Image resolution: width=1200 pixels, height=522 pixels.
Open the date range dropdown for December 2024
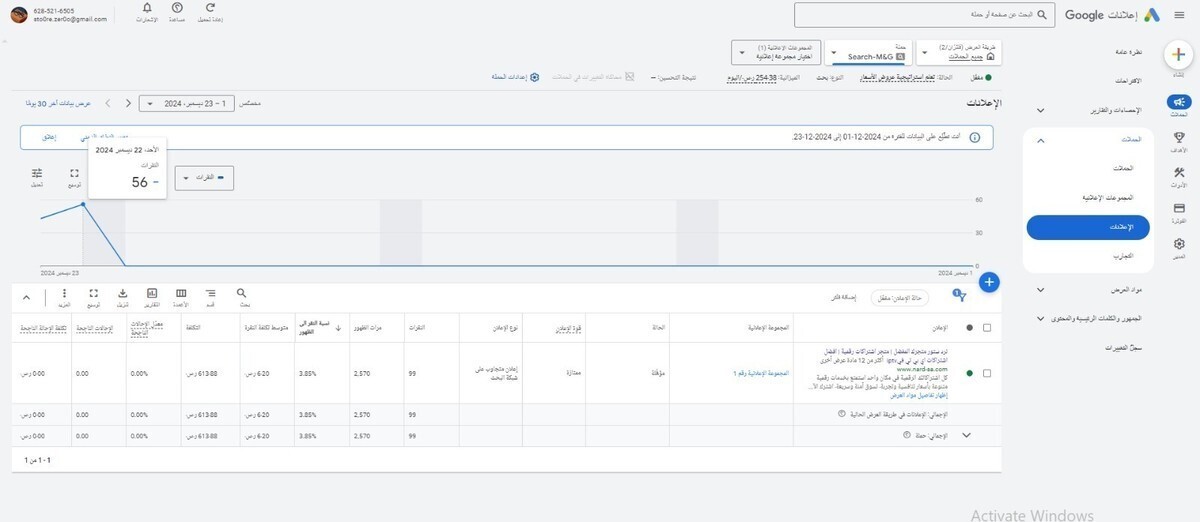196,103
